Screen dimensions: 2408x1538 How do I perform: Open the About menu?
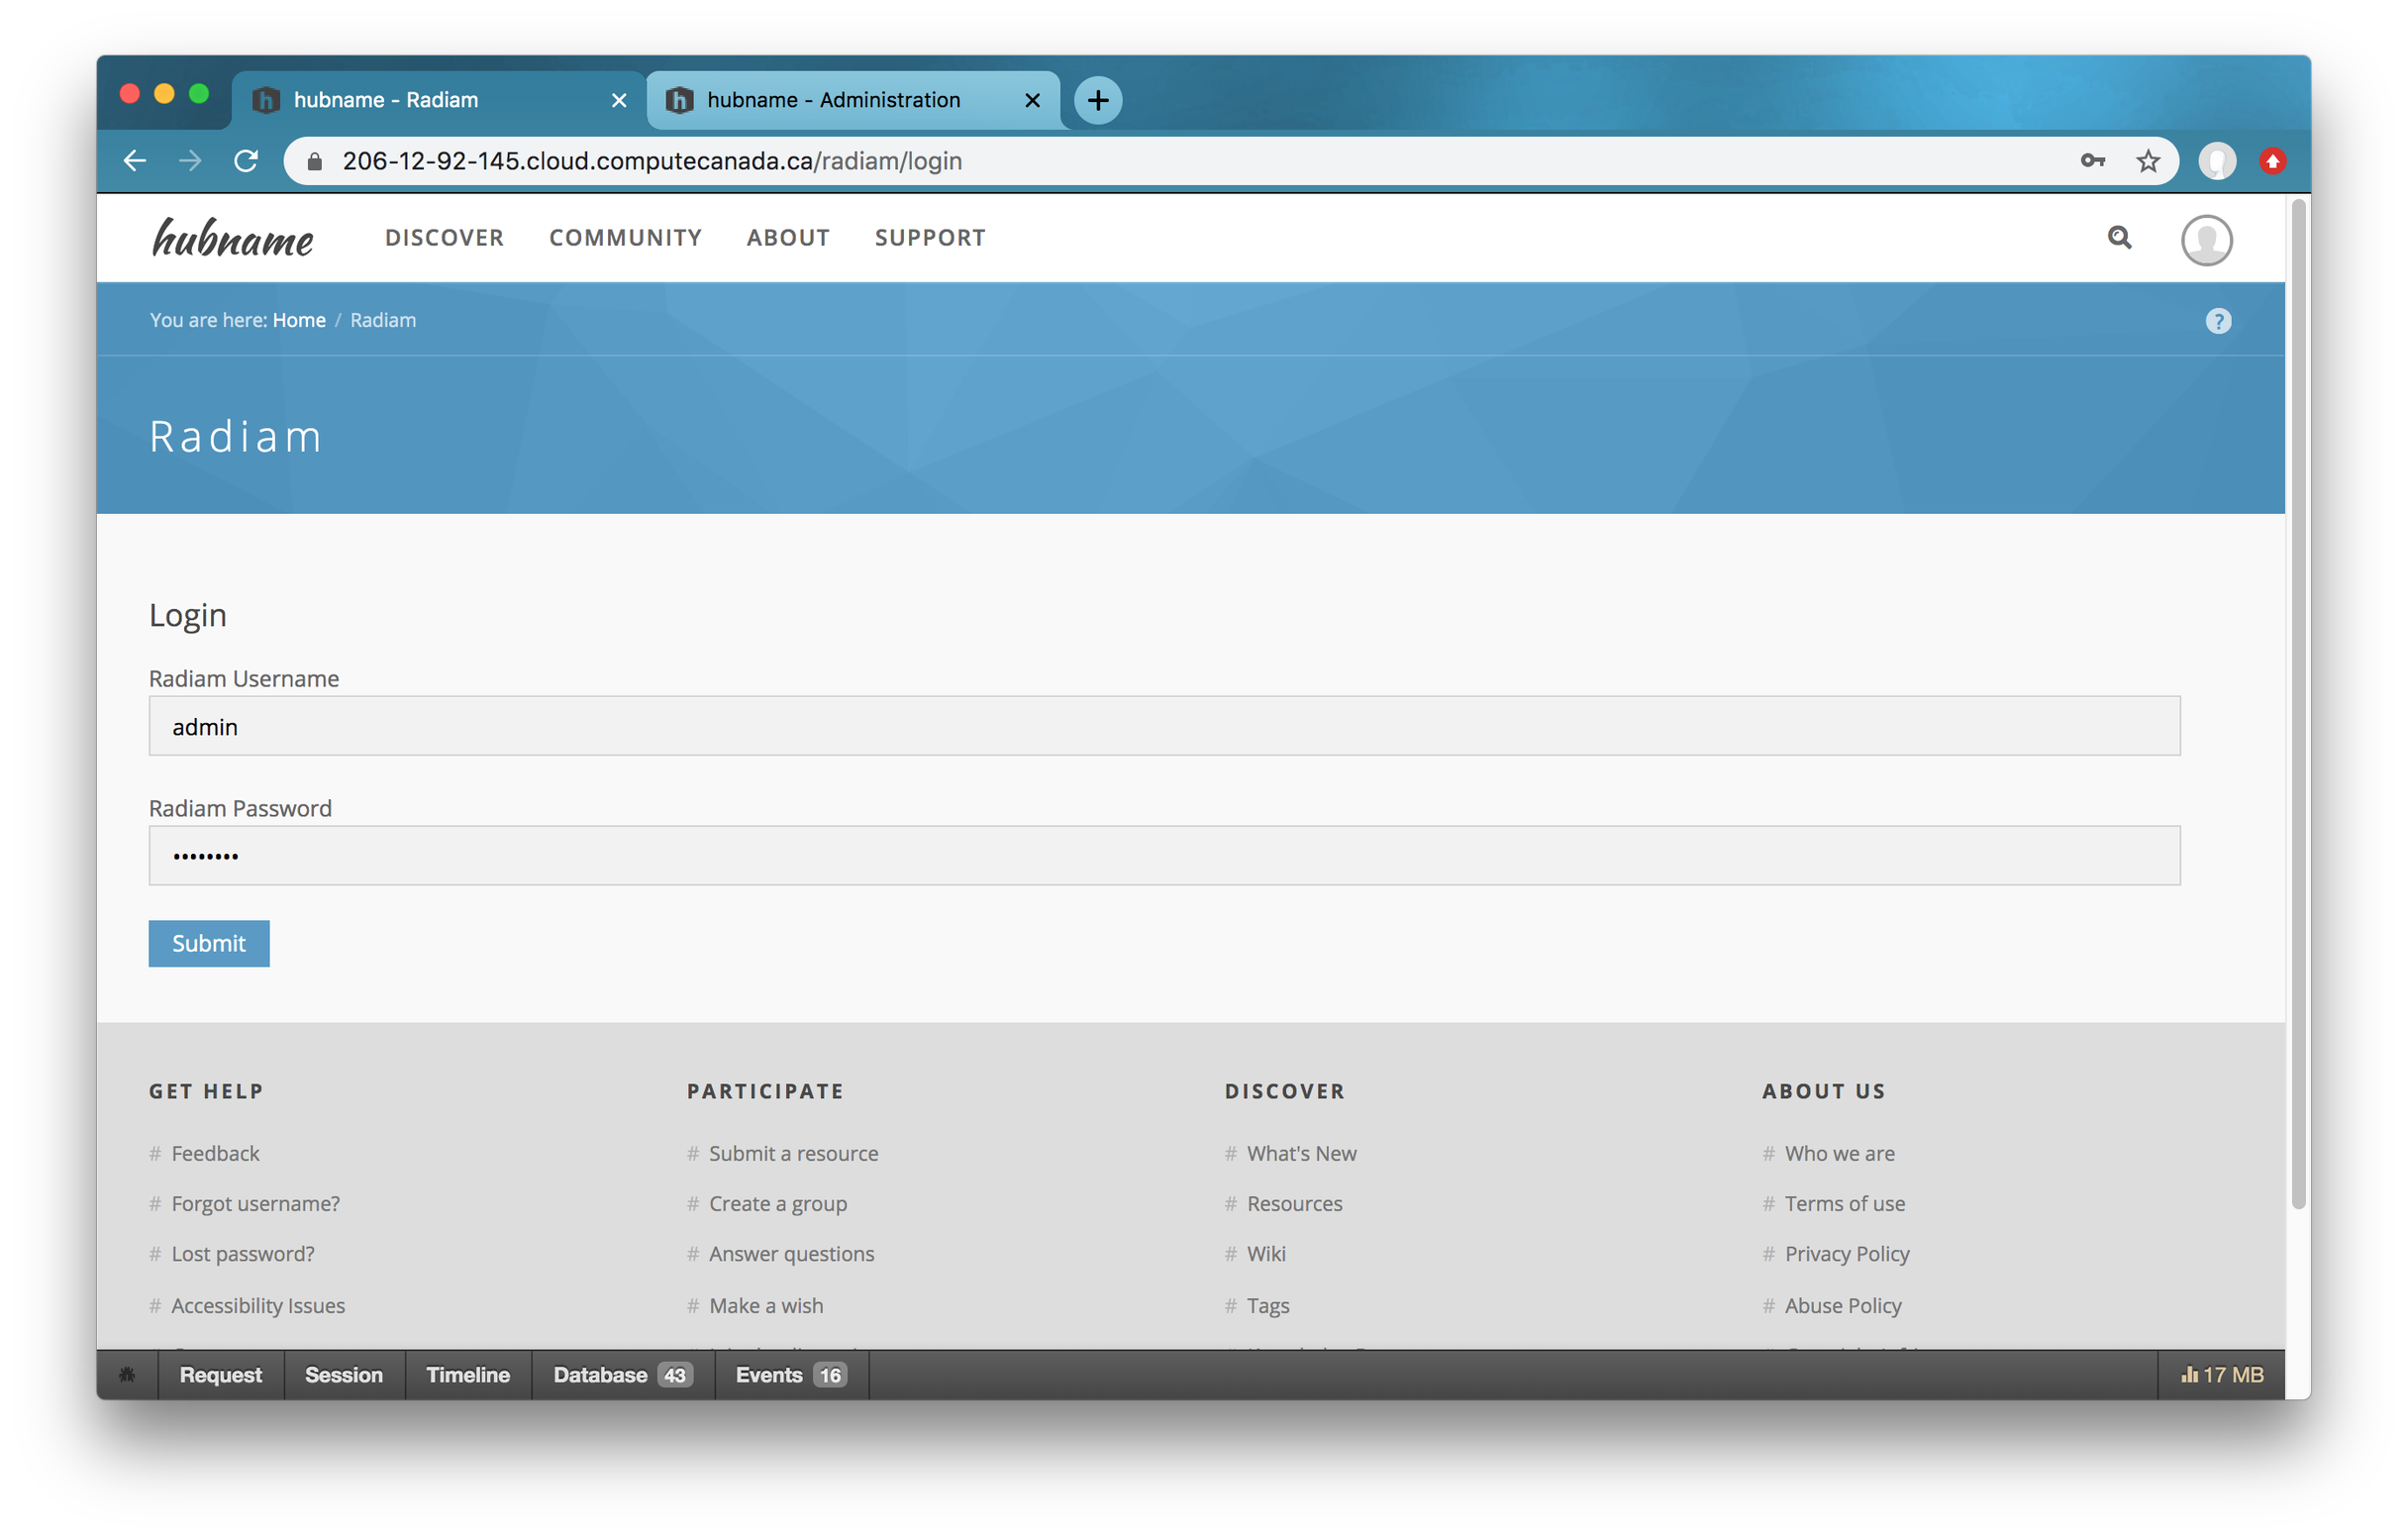click(788, 238)
